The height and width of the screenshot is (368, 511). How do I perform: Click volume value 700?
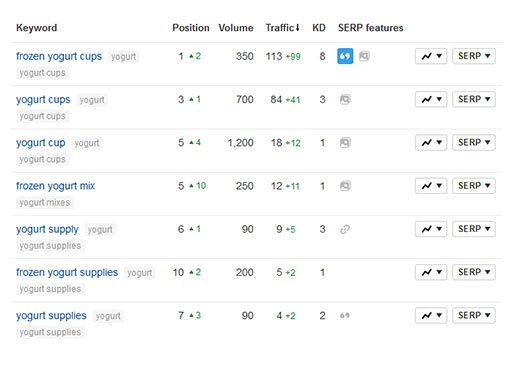click(x=245, y=99)
